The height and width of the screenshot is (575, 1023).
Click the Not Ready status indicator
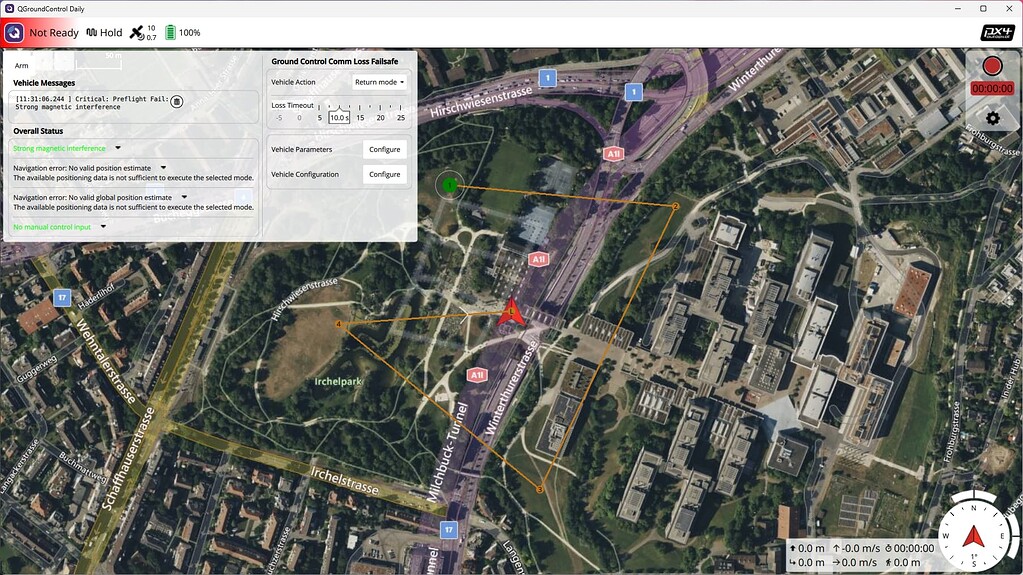click(x=53, y=32)
